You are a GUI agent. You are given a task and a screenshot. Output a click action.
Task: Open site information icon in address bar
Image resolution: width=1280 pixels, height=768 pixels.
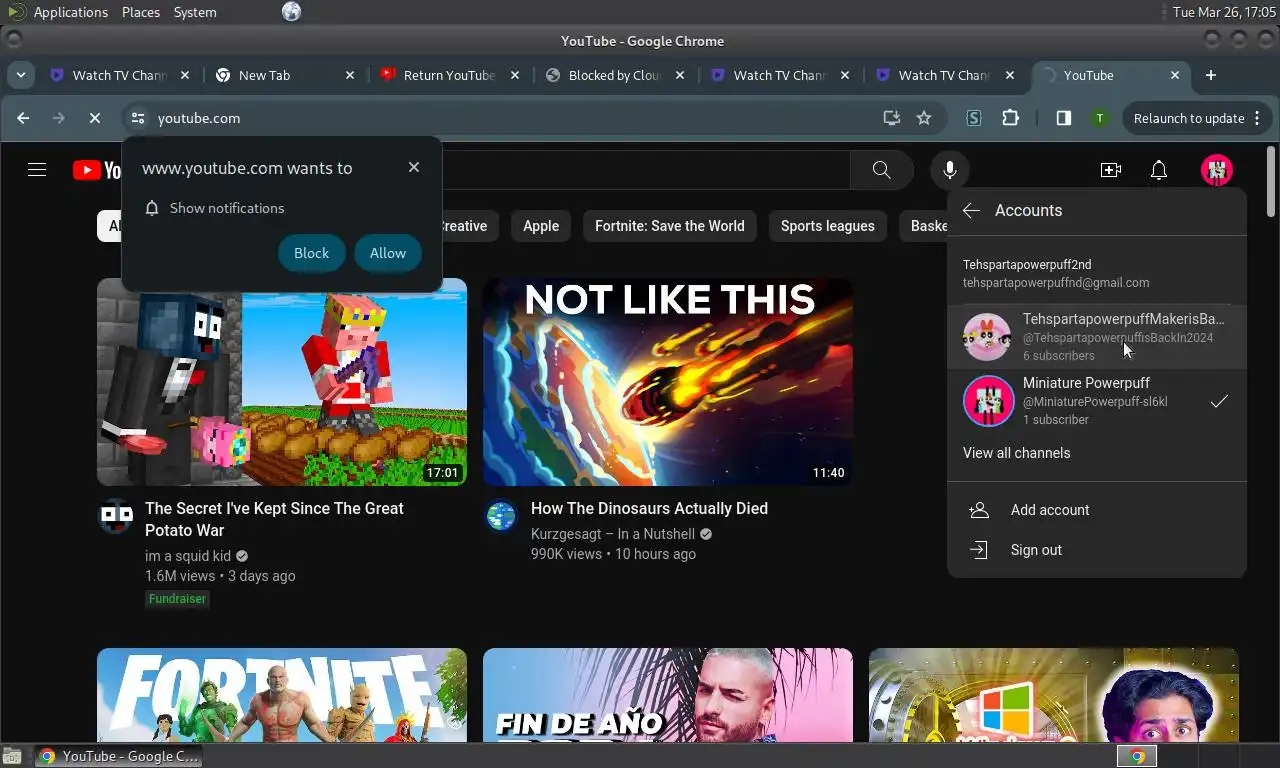[x=138, y=118]
